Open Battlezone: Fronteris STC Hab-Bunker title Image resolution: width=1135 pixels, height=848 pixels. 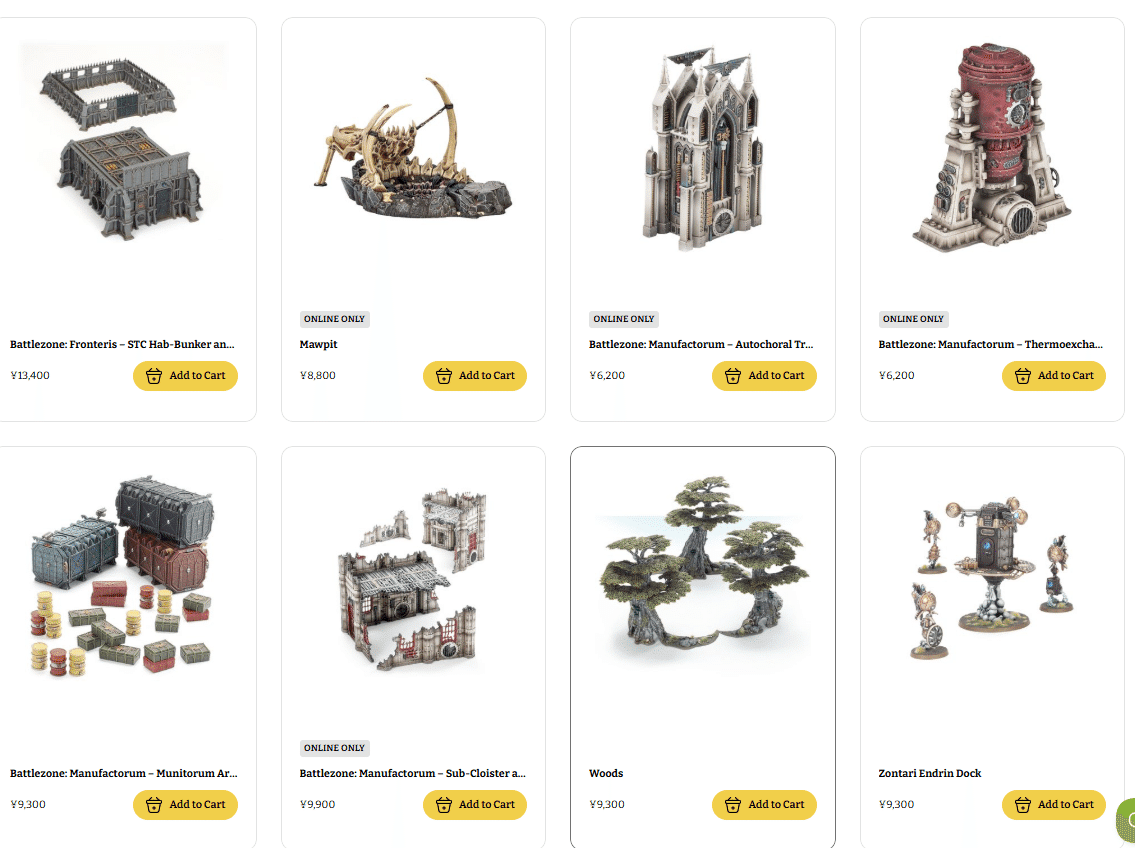122,344
